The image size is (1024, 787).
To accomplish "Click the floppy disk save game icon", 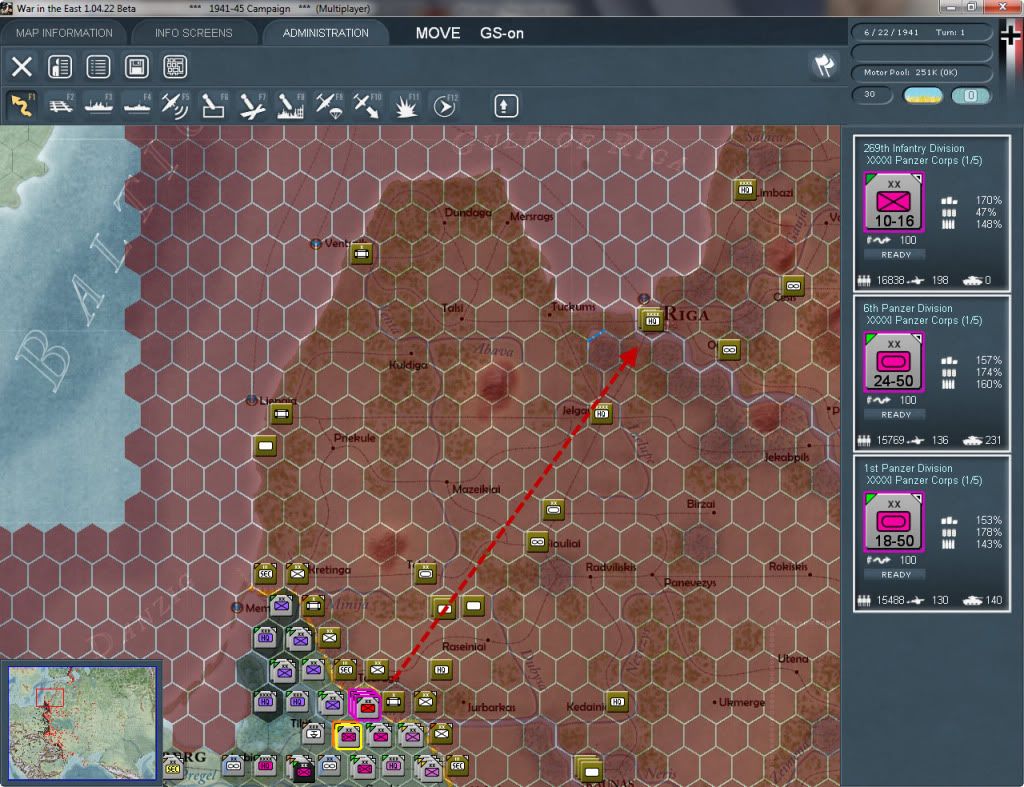I will [x=137, y=67].
